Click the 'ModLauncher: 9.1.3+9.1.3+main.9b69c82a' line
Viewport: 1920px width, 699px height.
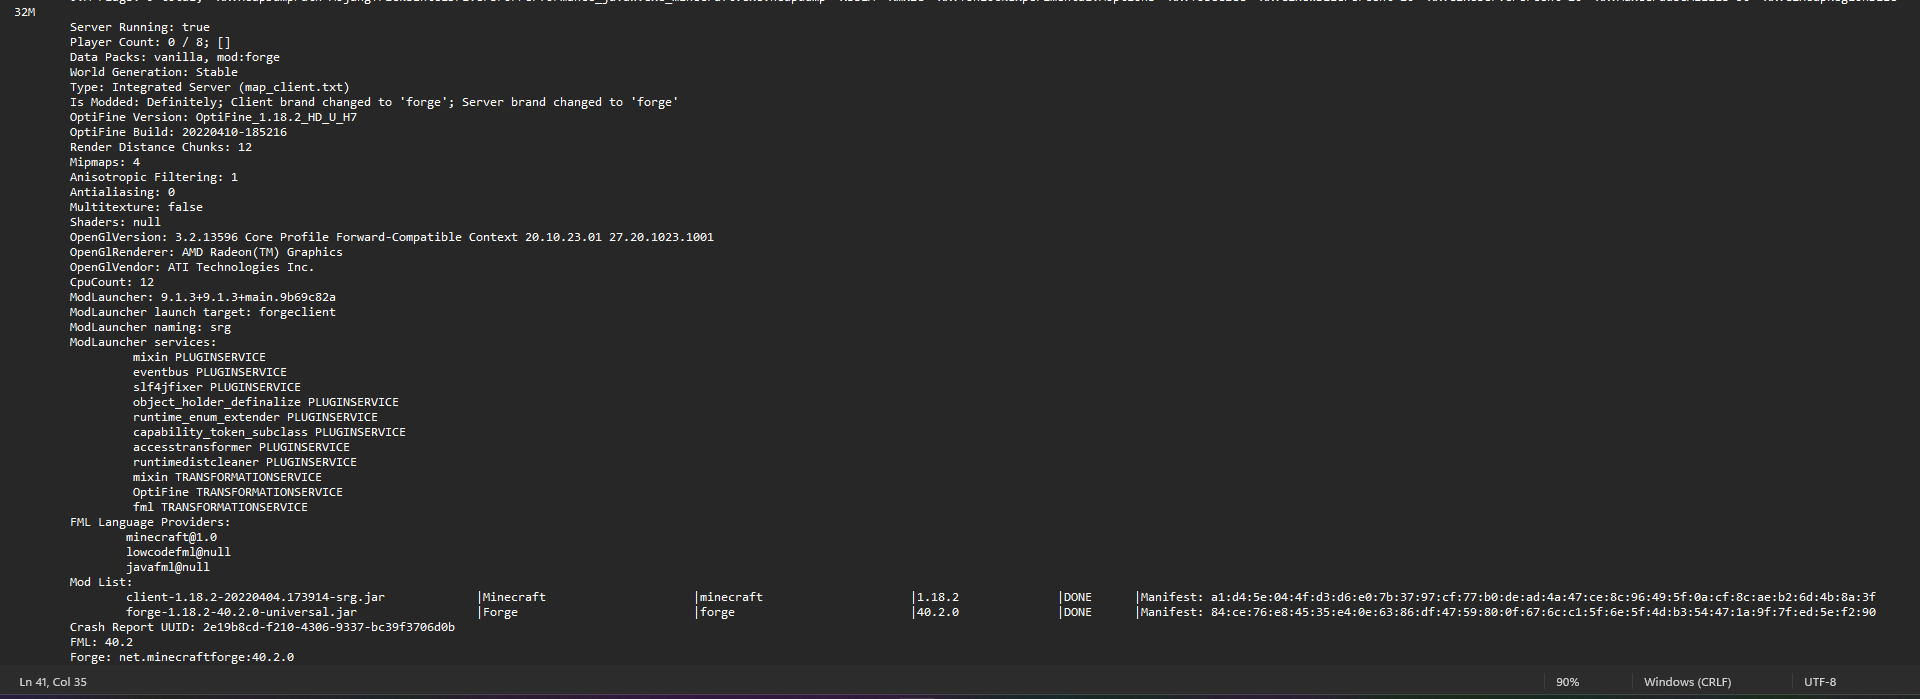[x=203, y=297]
